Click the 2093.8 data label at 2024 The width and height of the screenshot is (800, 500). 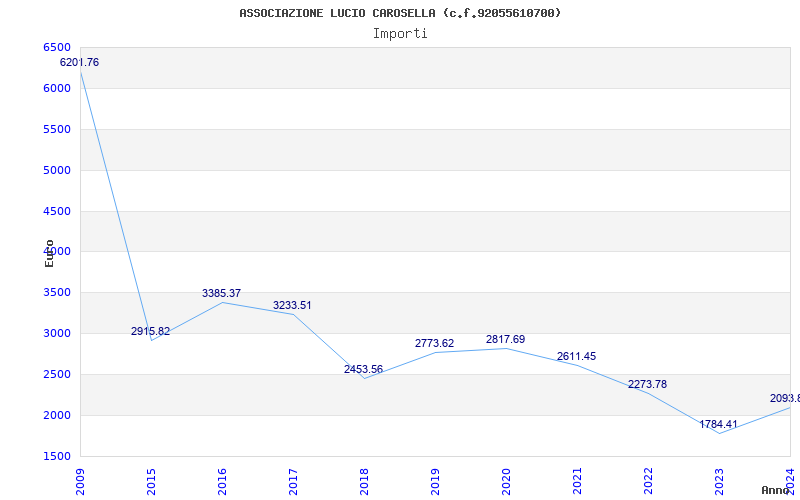(785, 398)
